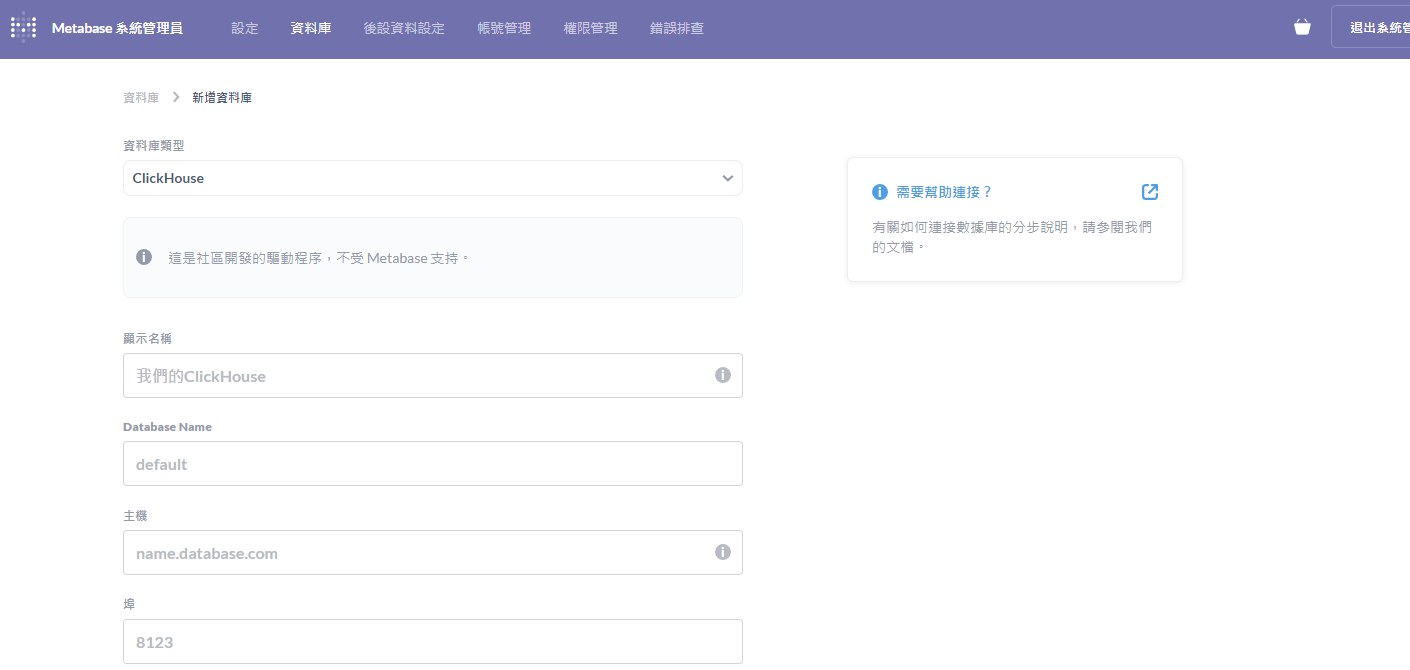Viewport: 1410px width, 670px height.
Task: Click the info icon beside 需要幫助連接
Action: pyautogui.click(x=880, y=192)
